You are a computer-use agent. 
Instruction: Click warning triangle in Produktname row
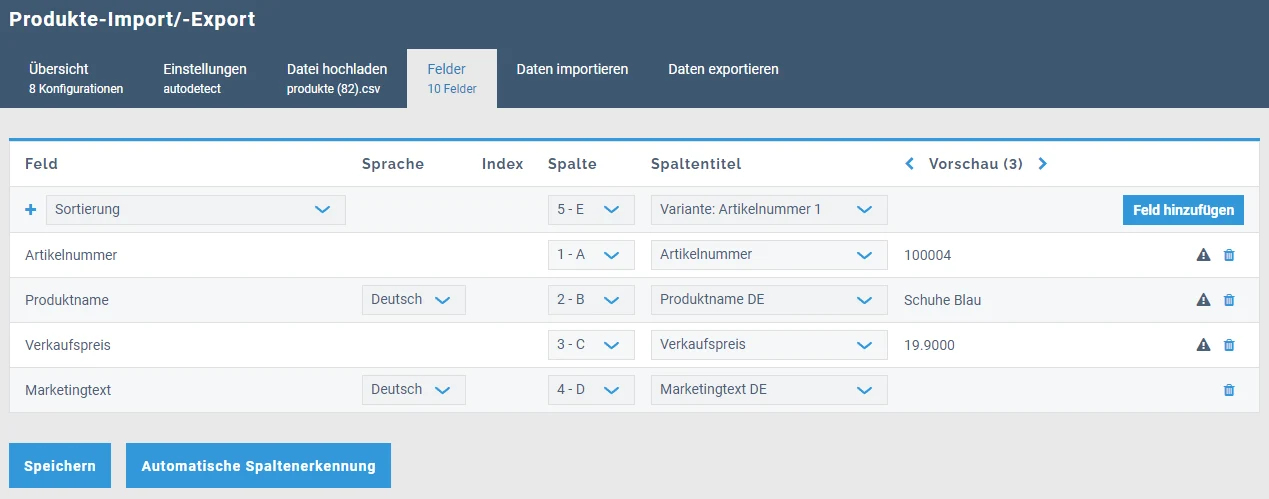pyautogui.click(x=1203, y=300)
